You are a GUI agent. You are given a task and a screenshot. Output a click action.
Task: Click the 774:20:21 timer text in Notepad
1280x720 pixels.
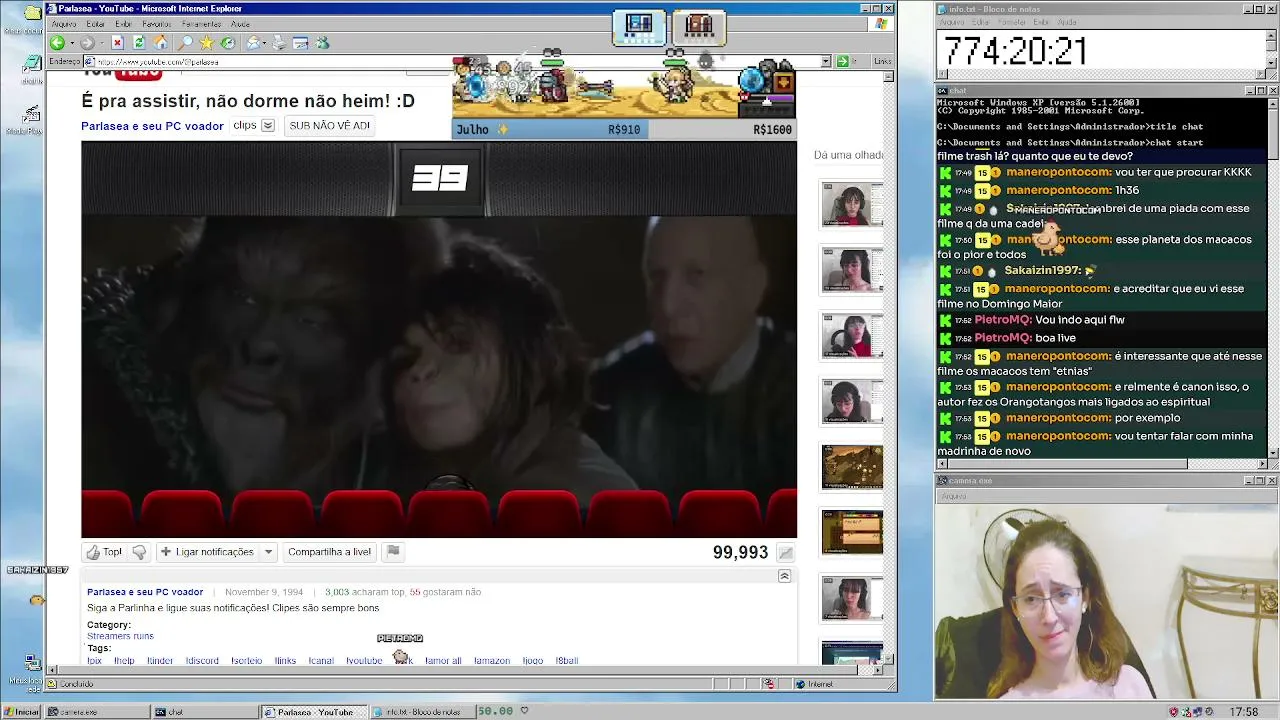click(x=1015, y=51)
